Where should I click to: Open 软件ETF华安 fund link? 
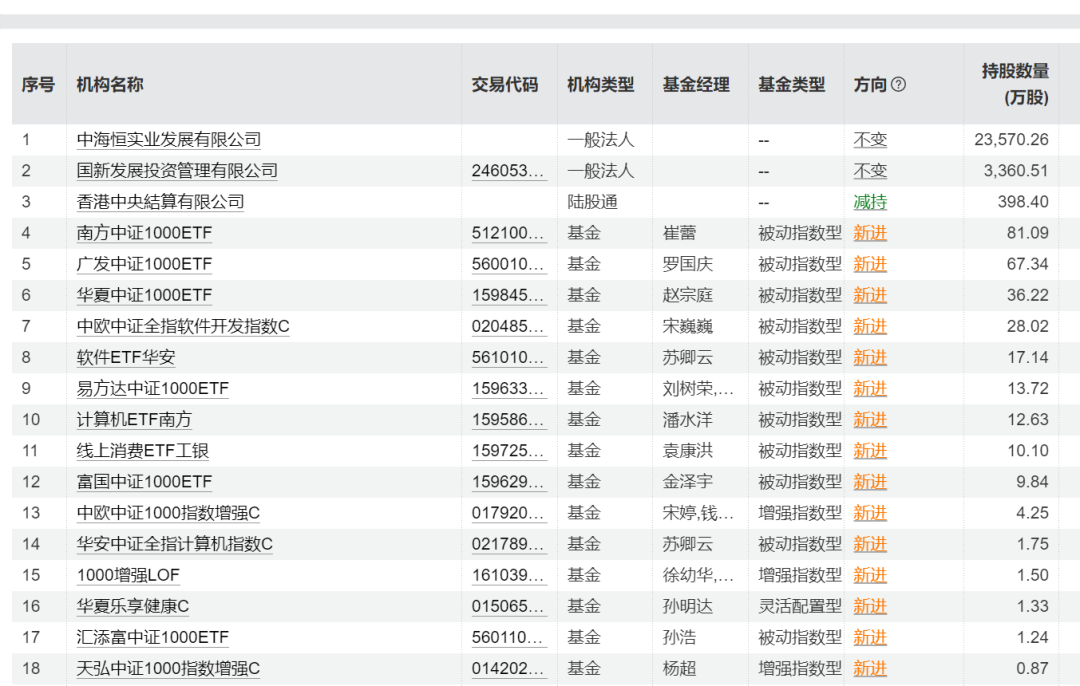(x=126, y=357)
